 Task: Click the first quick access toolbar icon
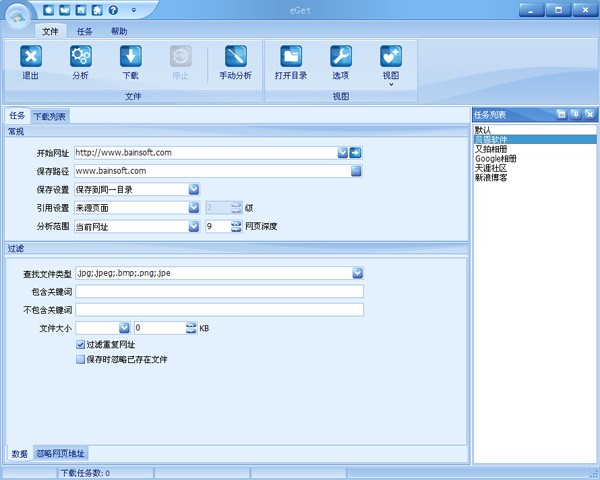pos(48,10)
